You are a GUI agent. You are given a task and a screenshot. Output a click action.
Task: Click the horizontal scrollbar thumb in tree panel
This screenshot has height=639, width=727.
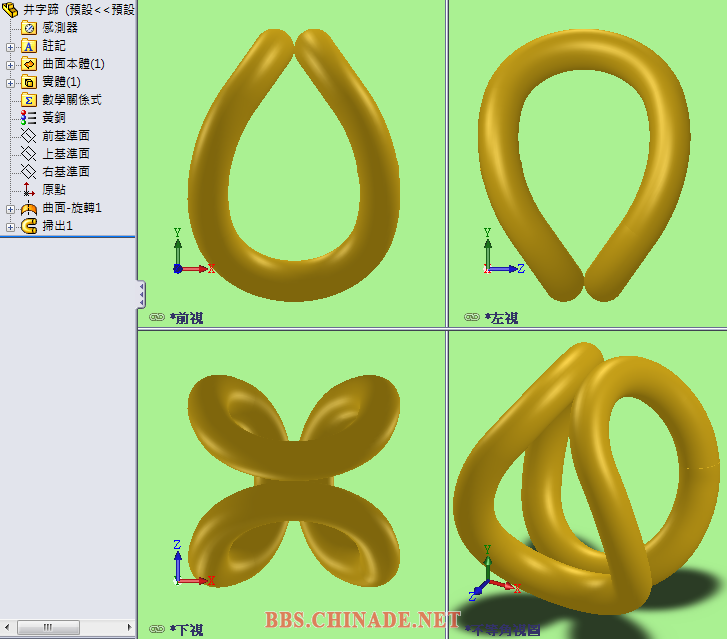click(x=48, y=627)
